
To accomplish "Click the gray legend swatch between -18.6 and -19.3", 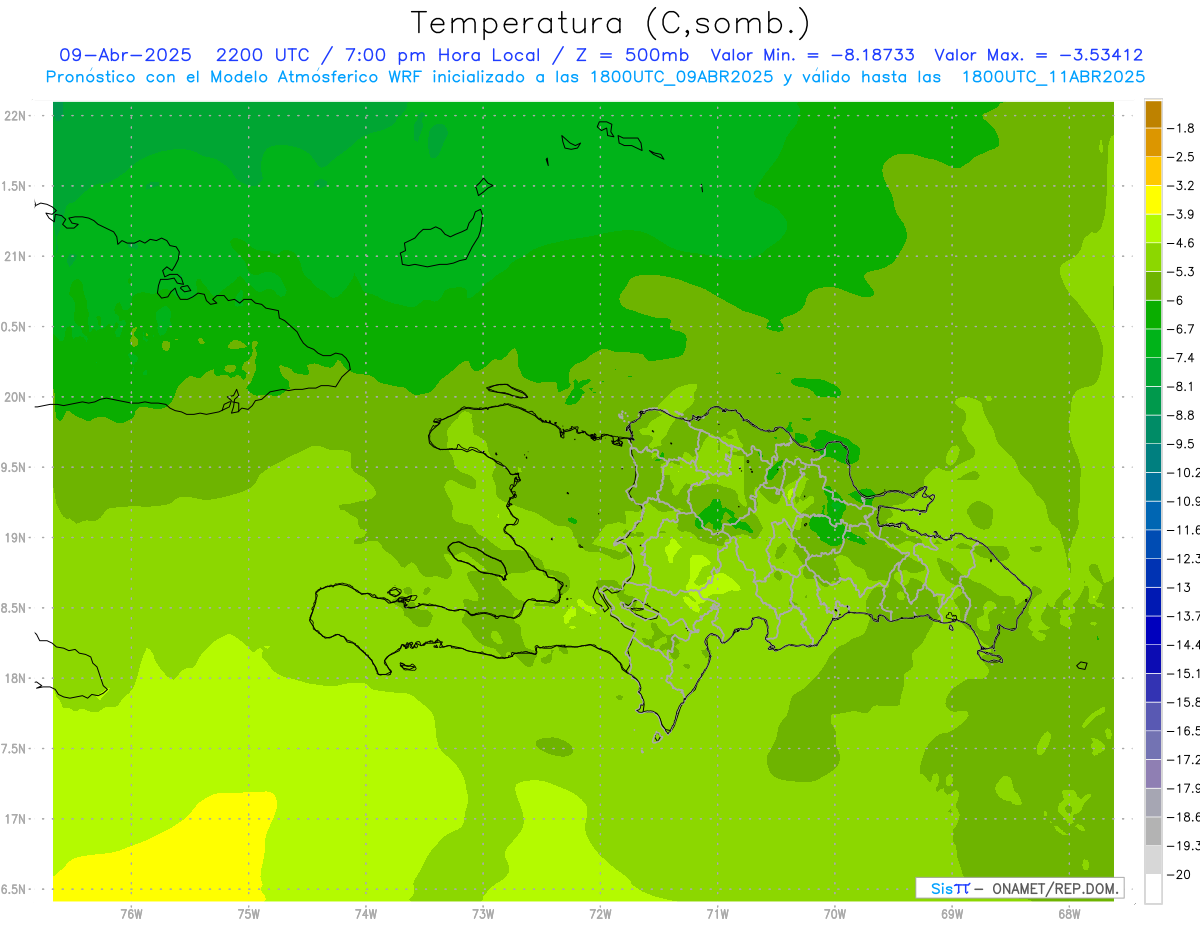I will (x=1153, y=831).
